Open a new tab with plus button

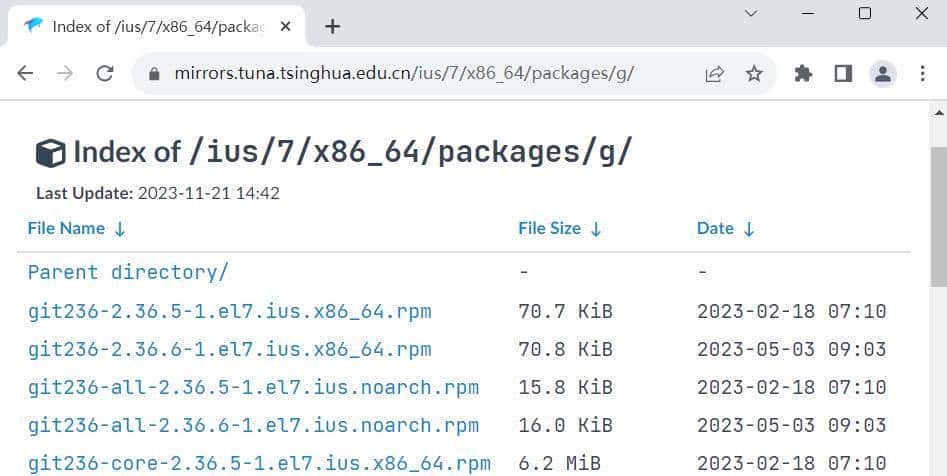(x=333, y=26)
